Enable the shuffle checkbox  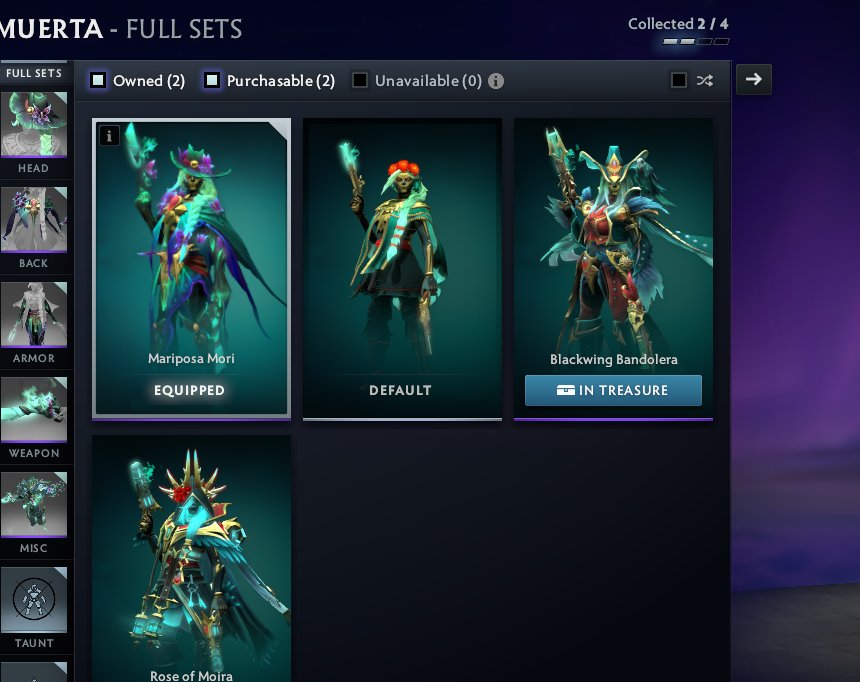(679, 80)
